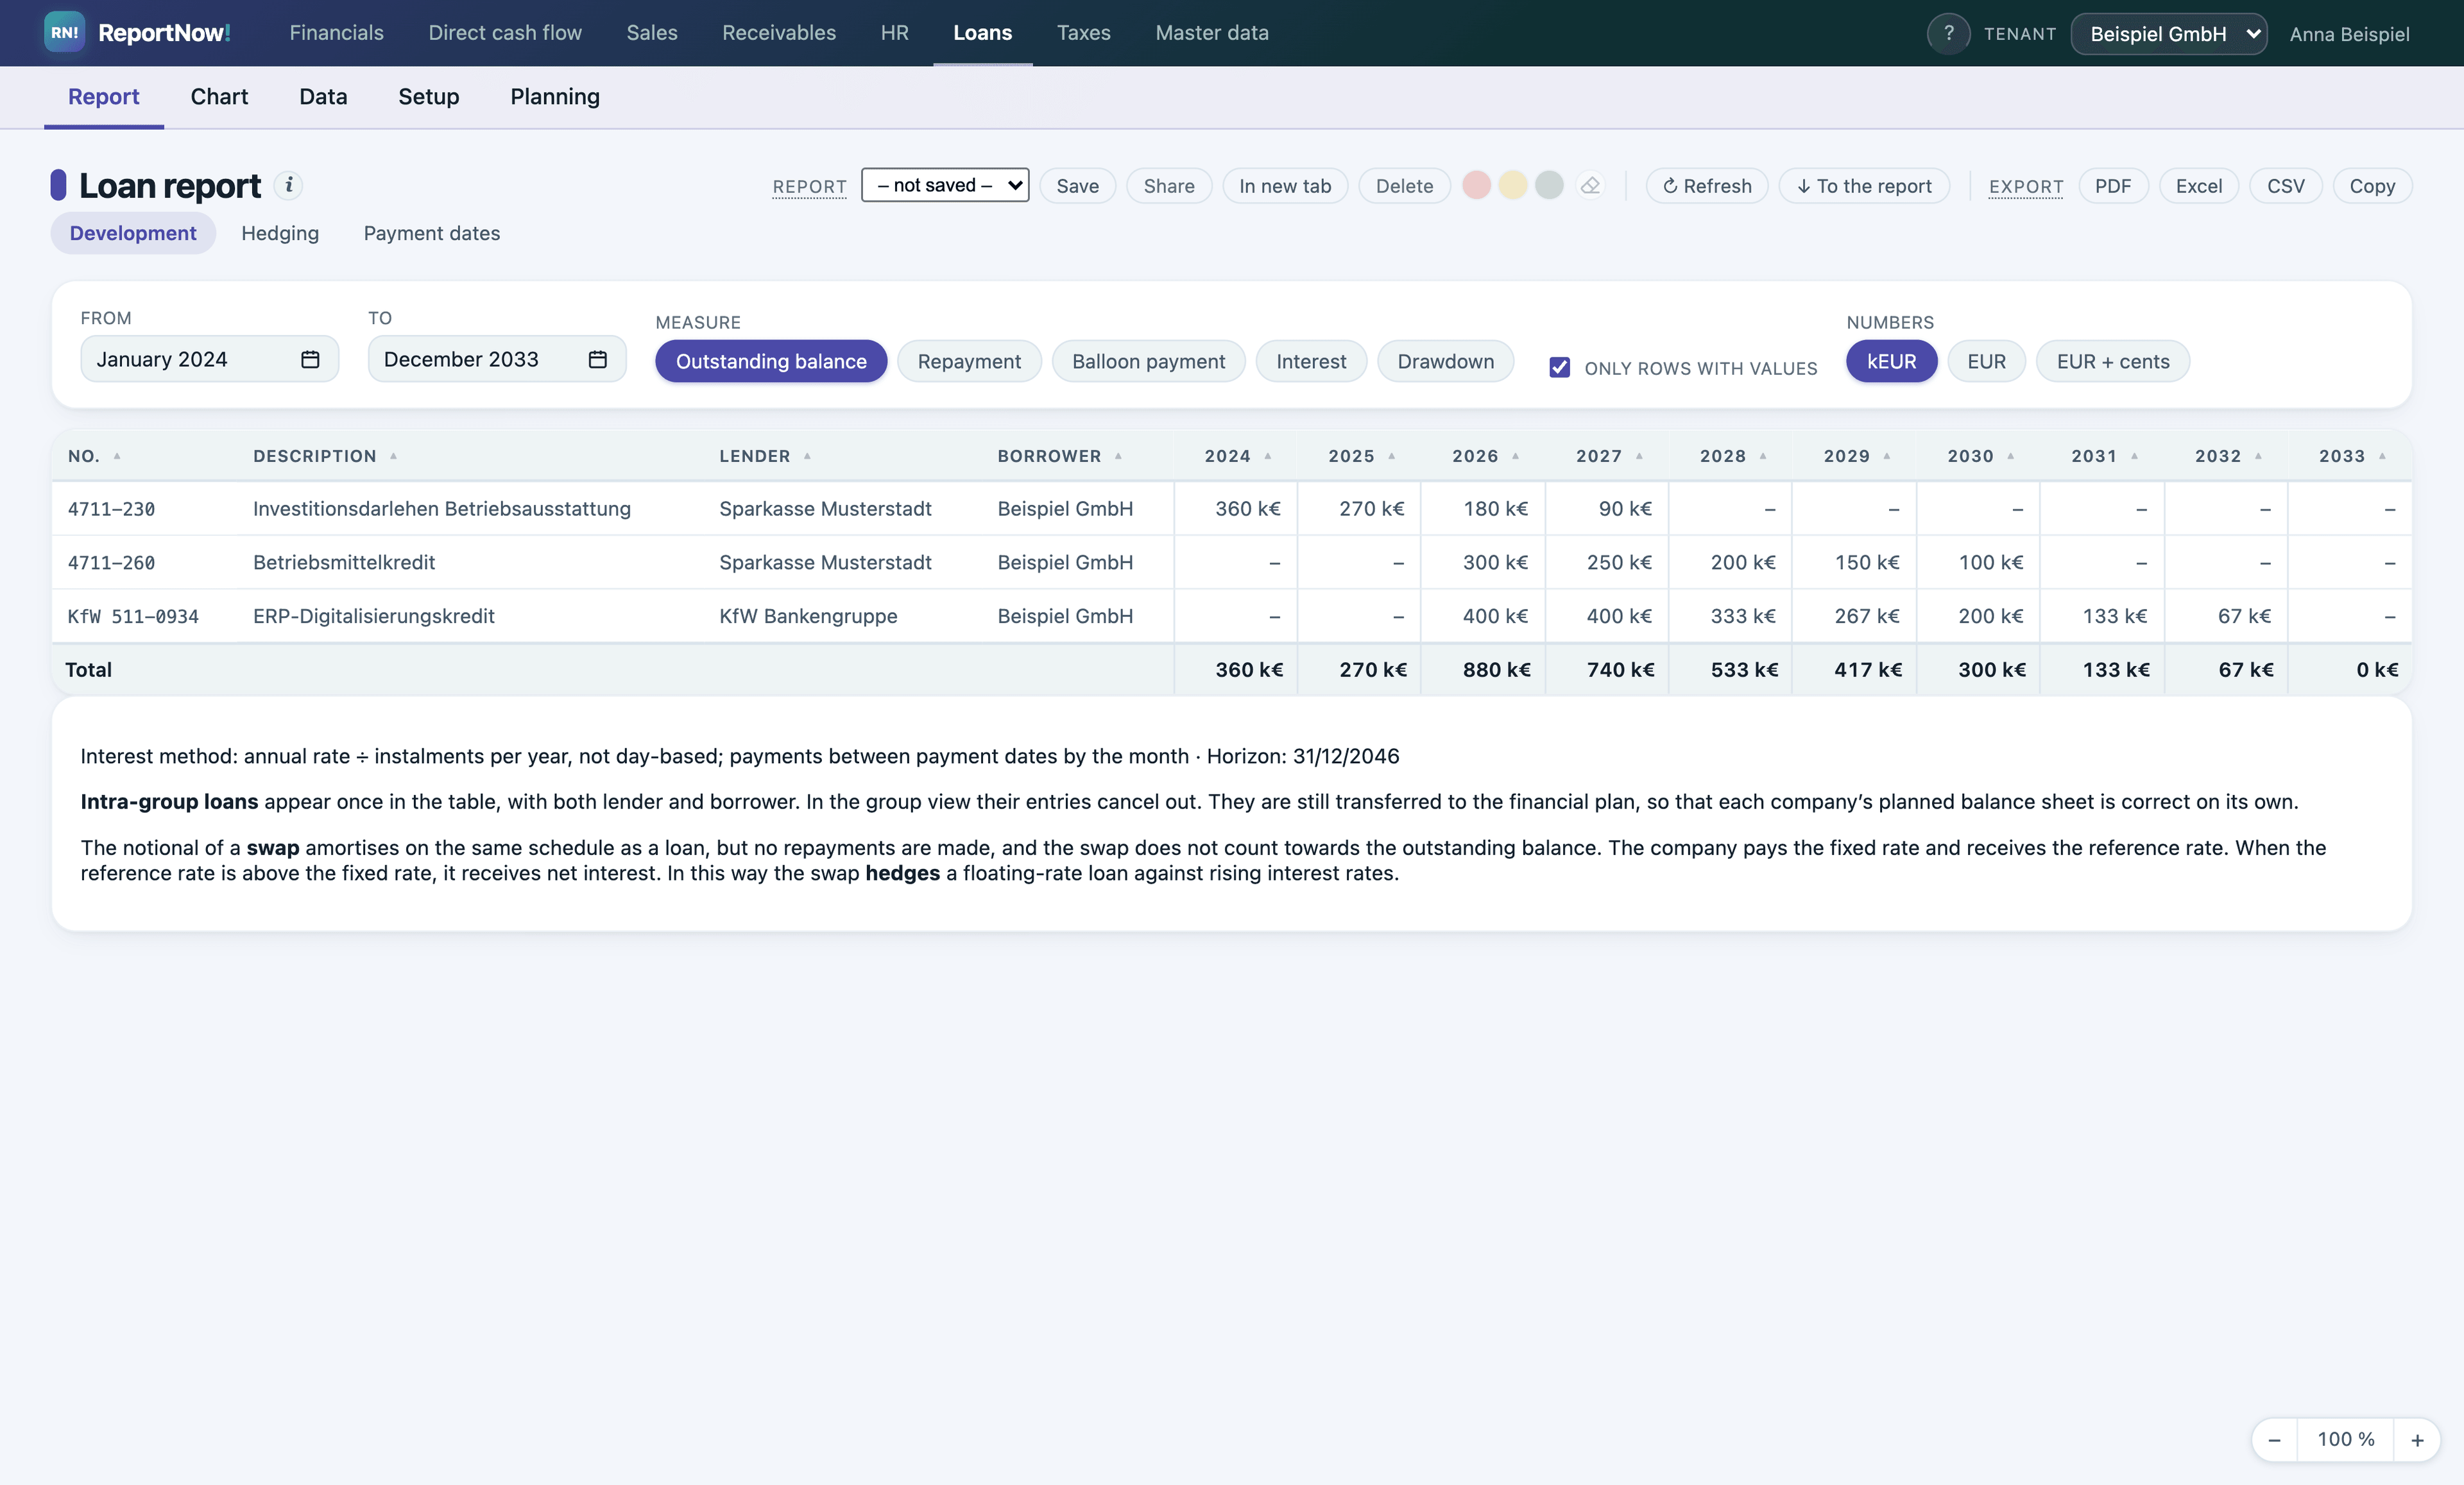The height and width of the screenshot is (1485, 2464).
Task: Open the Financials menu
Action: click(x=336, y=33)
